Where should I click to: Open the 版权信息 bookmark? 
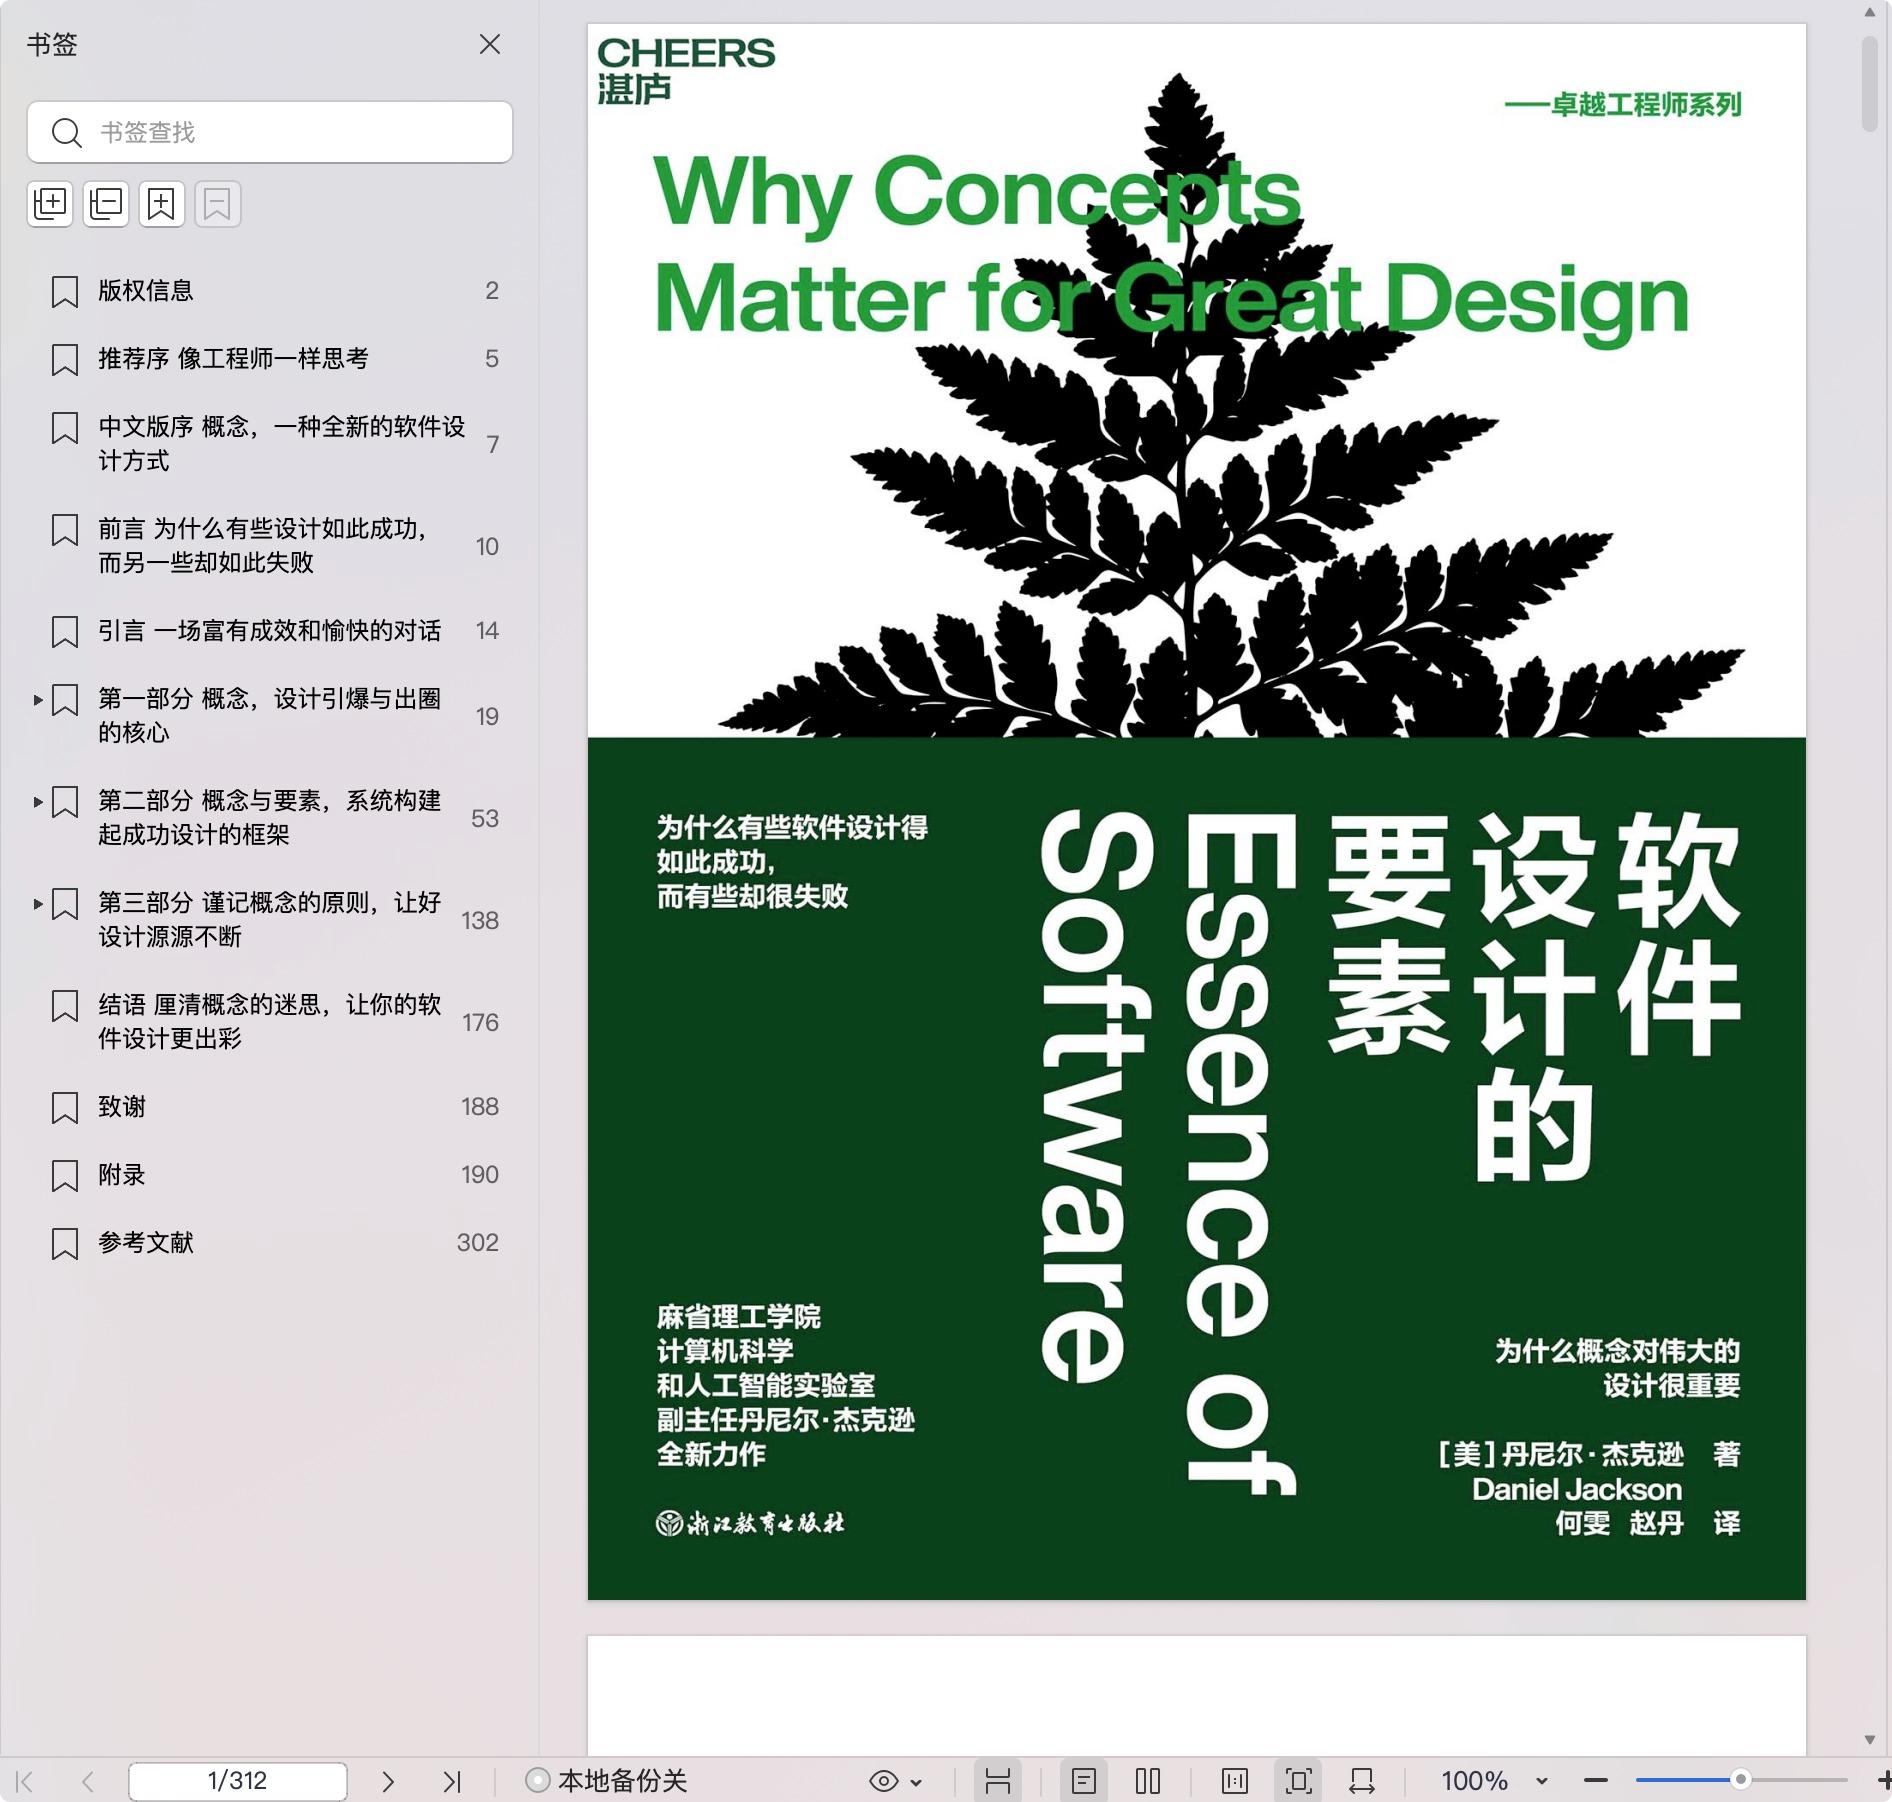tap(146, 291)
